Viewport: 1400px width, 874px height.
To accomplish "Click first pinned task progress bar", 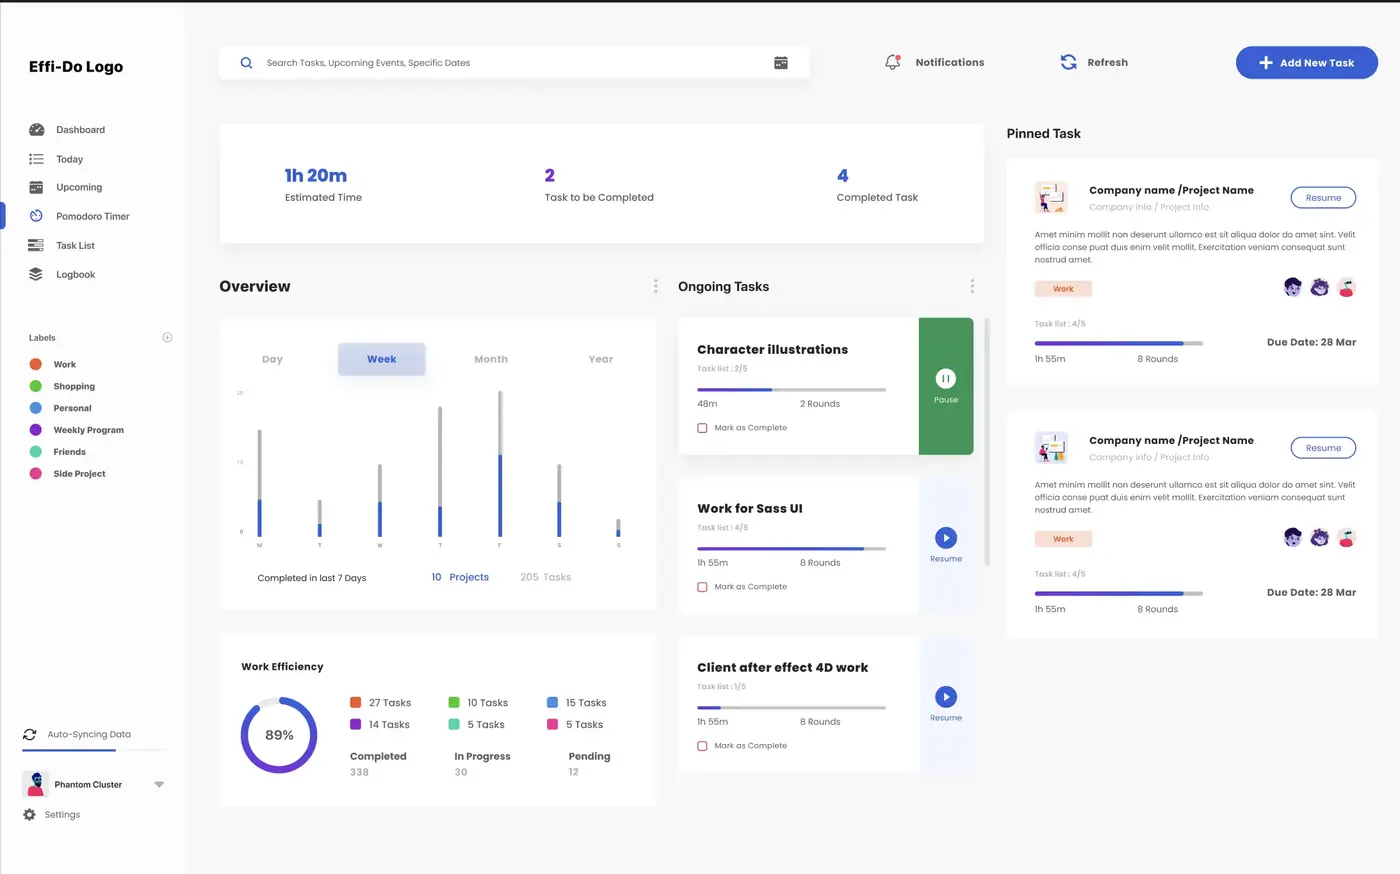I will coord(1118,344).
